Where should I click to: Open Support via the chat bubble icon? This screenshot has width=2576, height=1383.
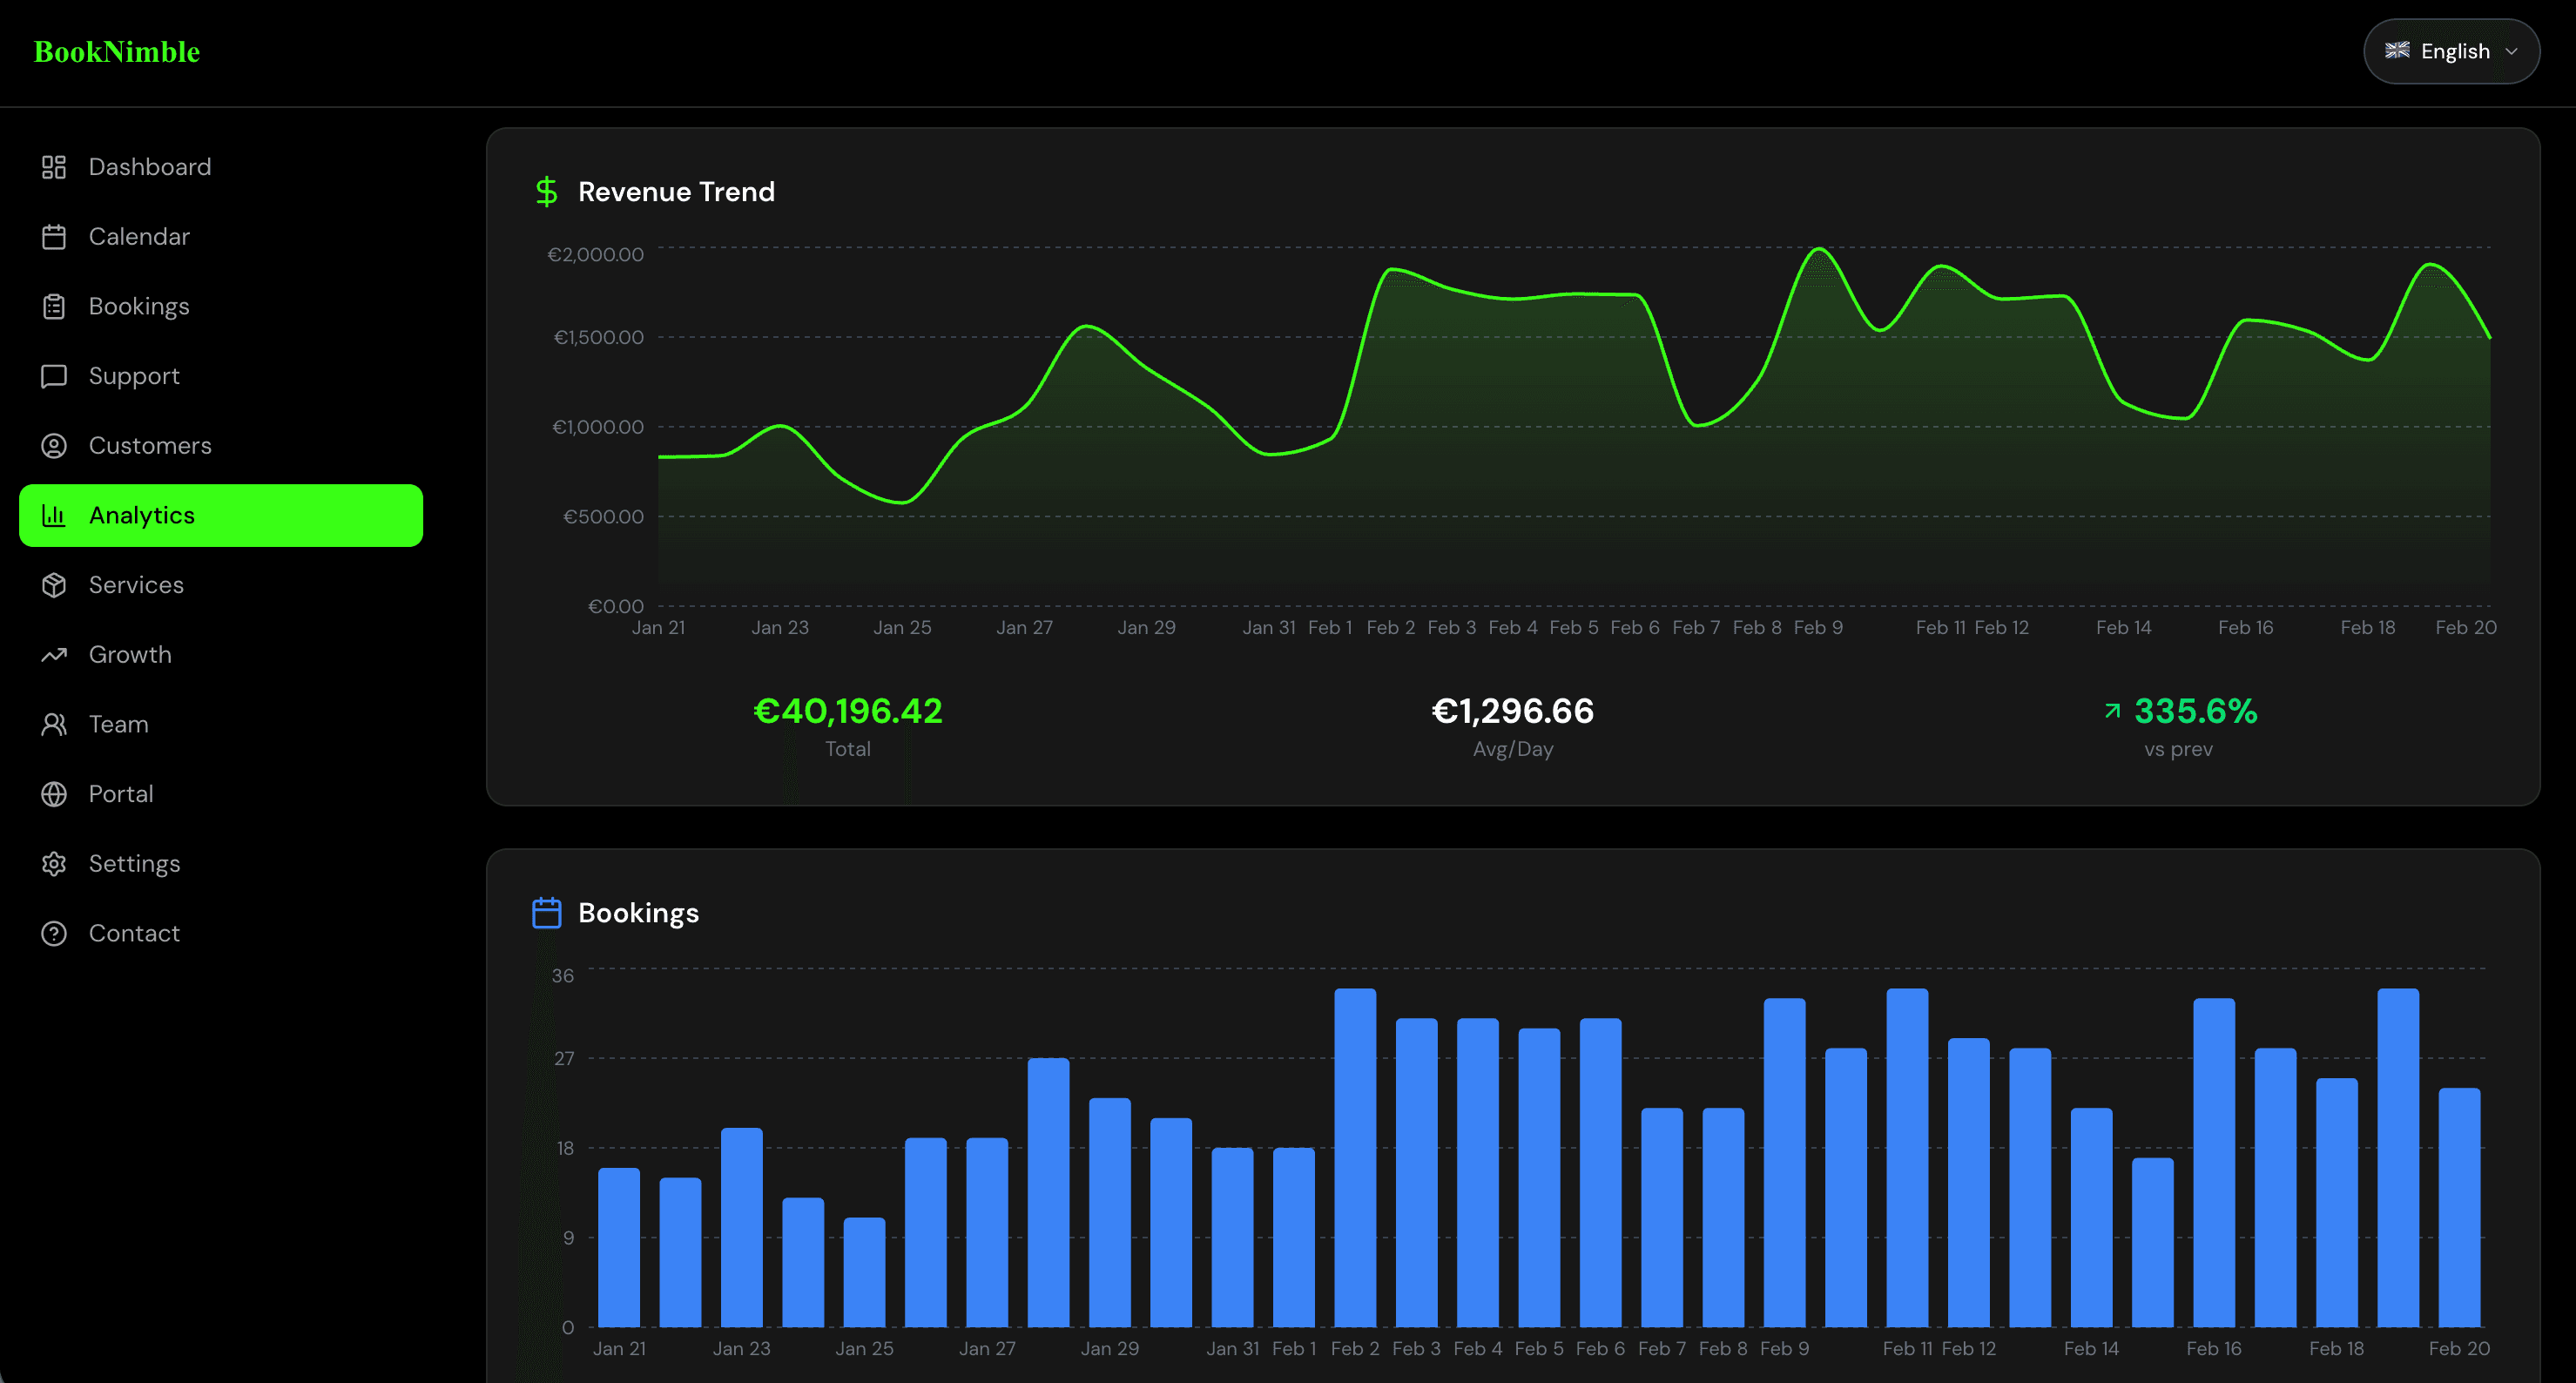click(x=54, y=376)
